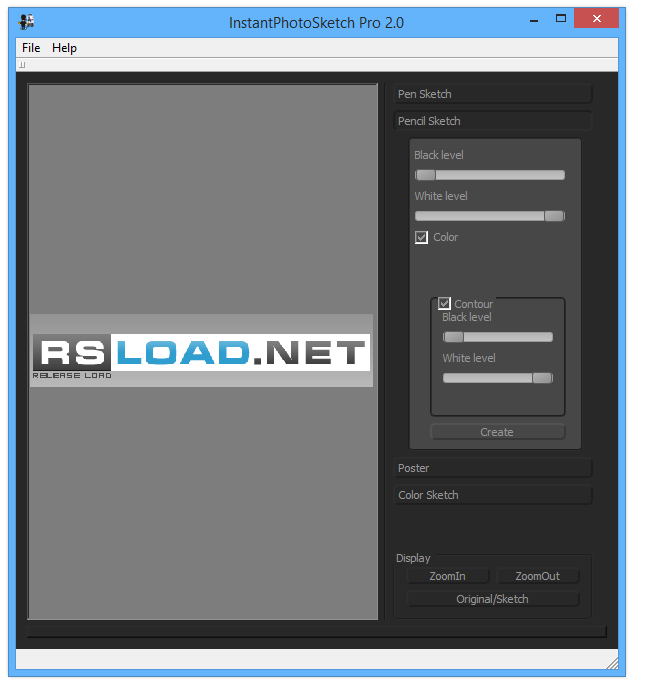This screenshot has height=689, width=648.
Task: Collapse the Pencil Sketch section
Action: pos(492,121)
